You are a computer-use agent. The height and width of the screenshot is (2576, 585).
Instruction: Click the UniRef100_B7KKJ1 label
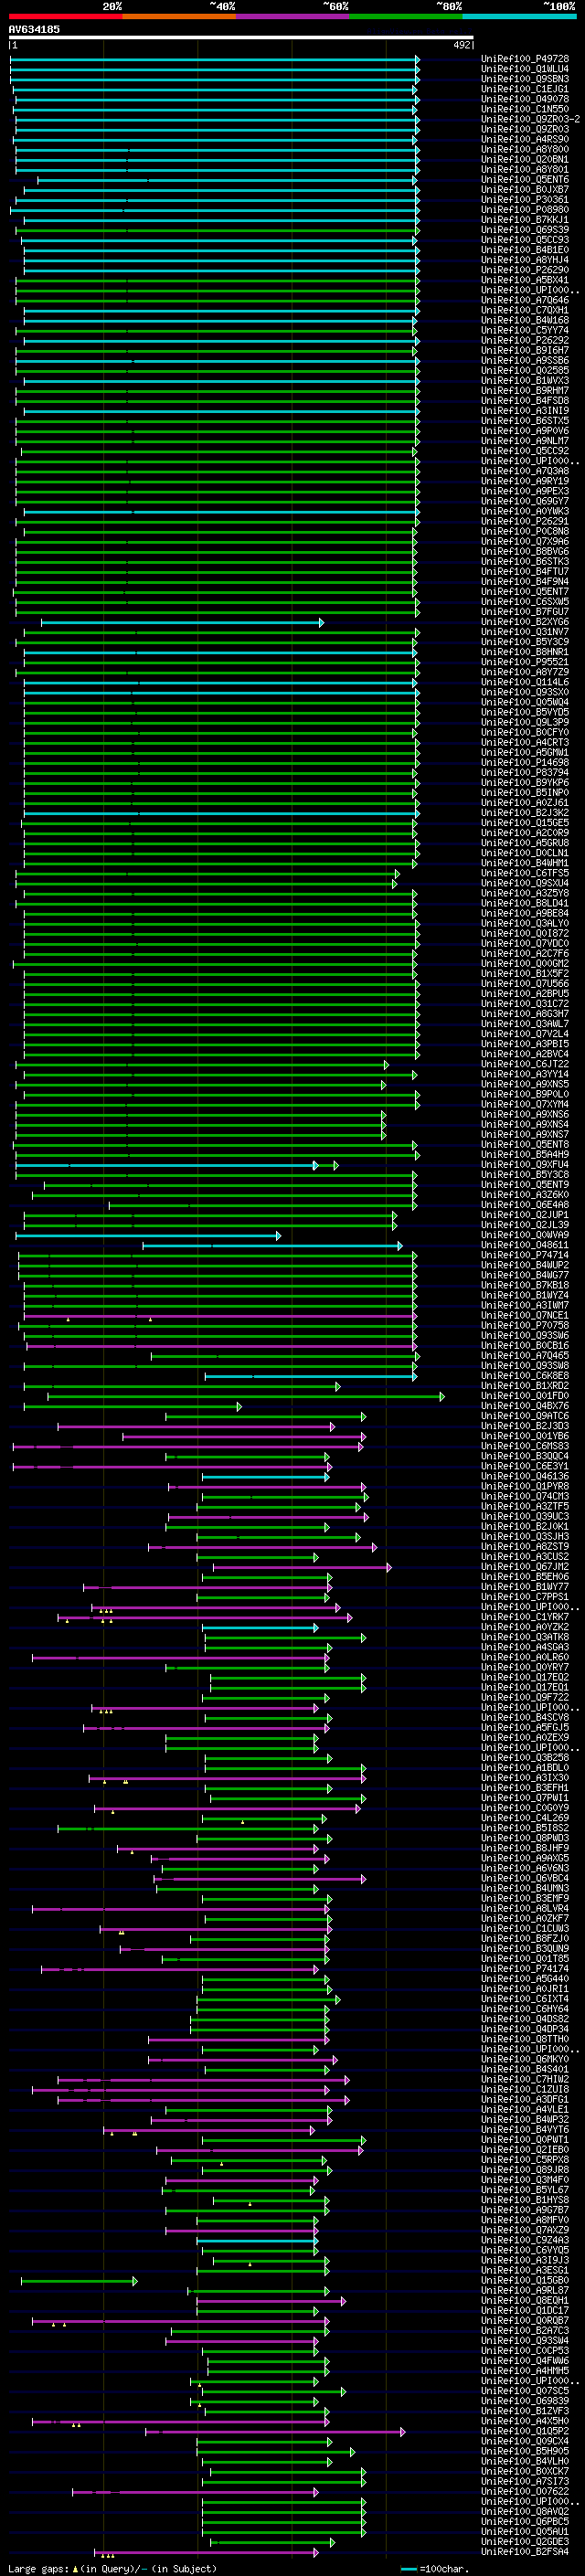point(525,220)
